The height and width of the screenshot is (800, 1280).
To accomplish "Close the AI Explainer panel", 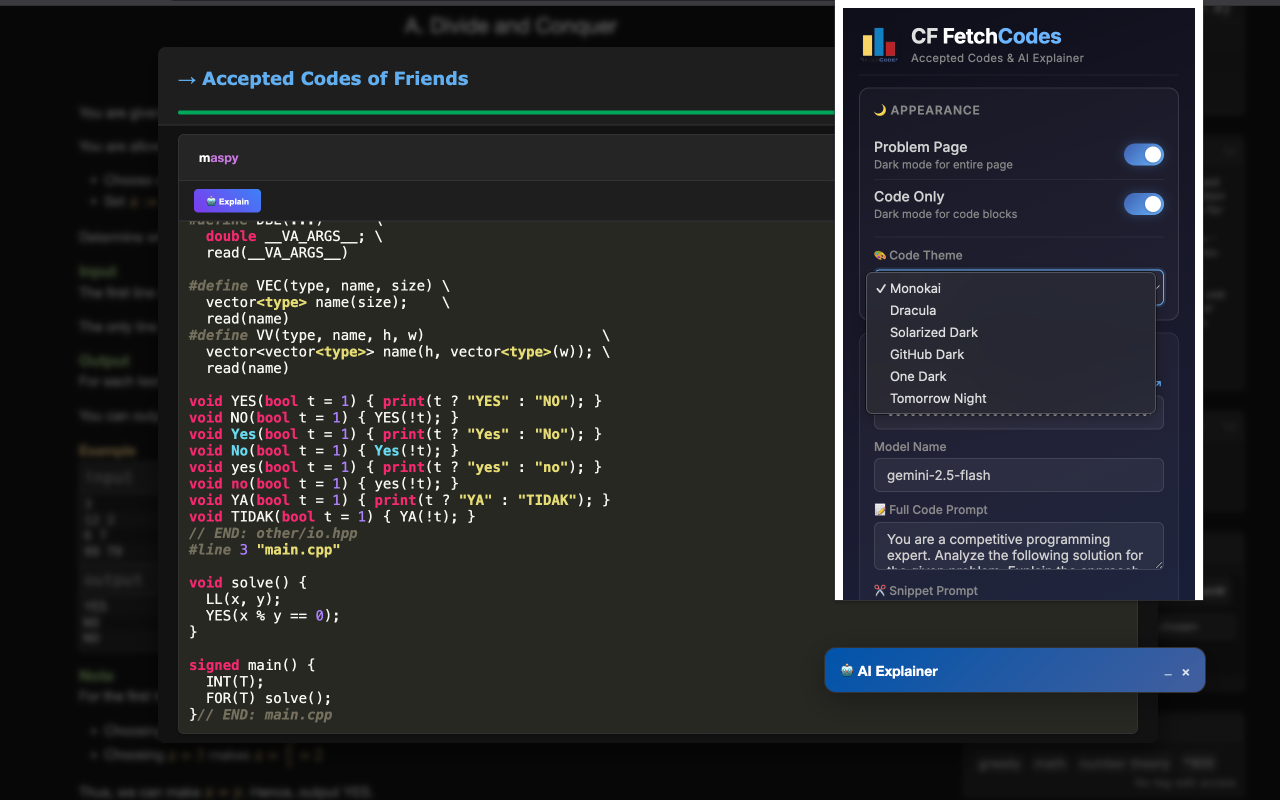I will point(1186,672).
